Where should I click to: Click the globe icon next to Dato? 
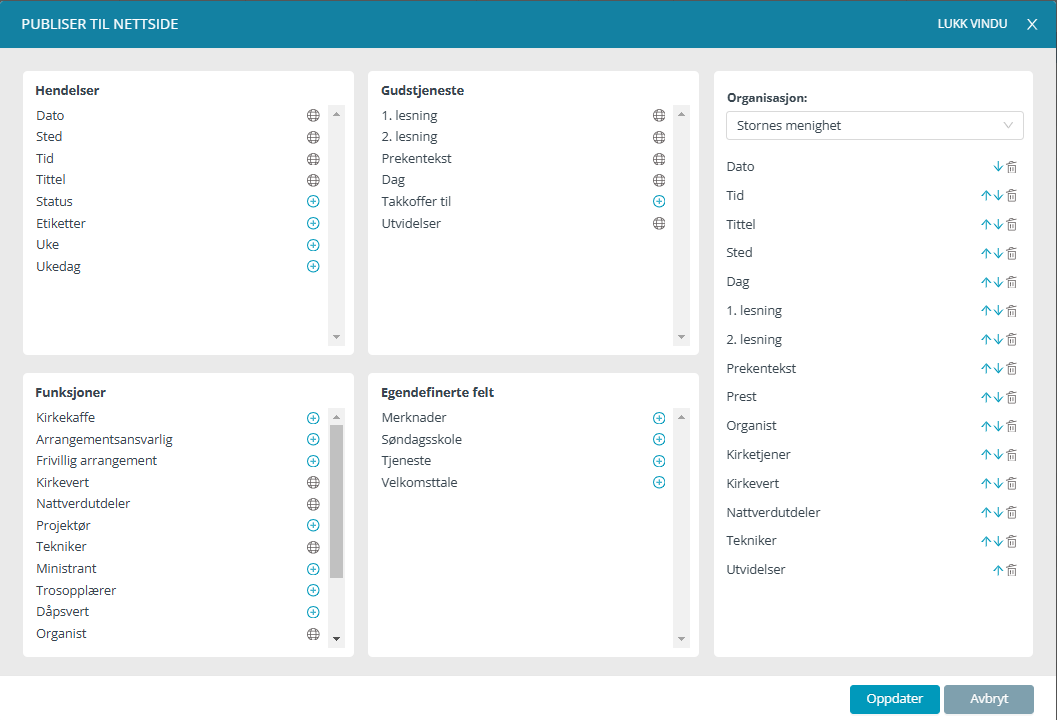point(313,115)
